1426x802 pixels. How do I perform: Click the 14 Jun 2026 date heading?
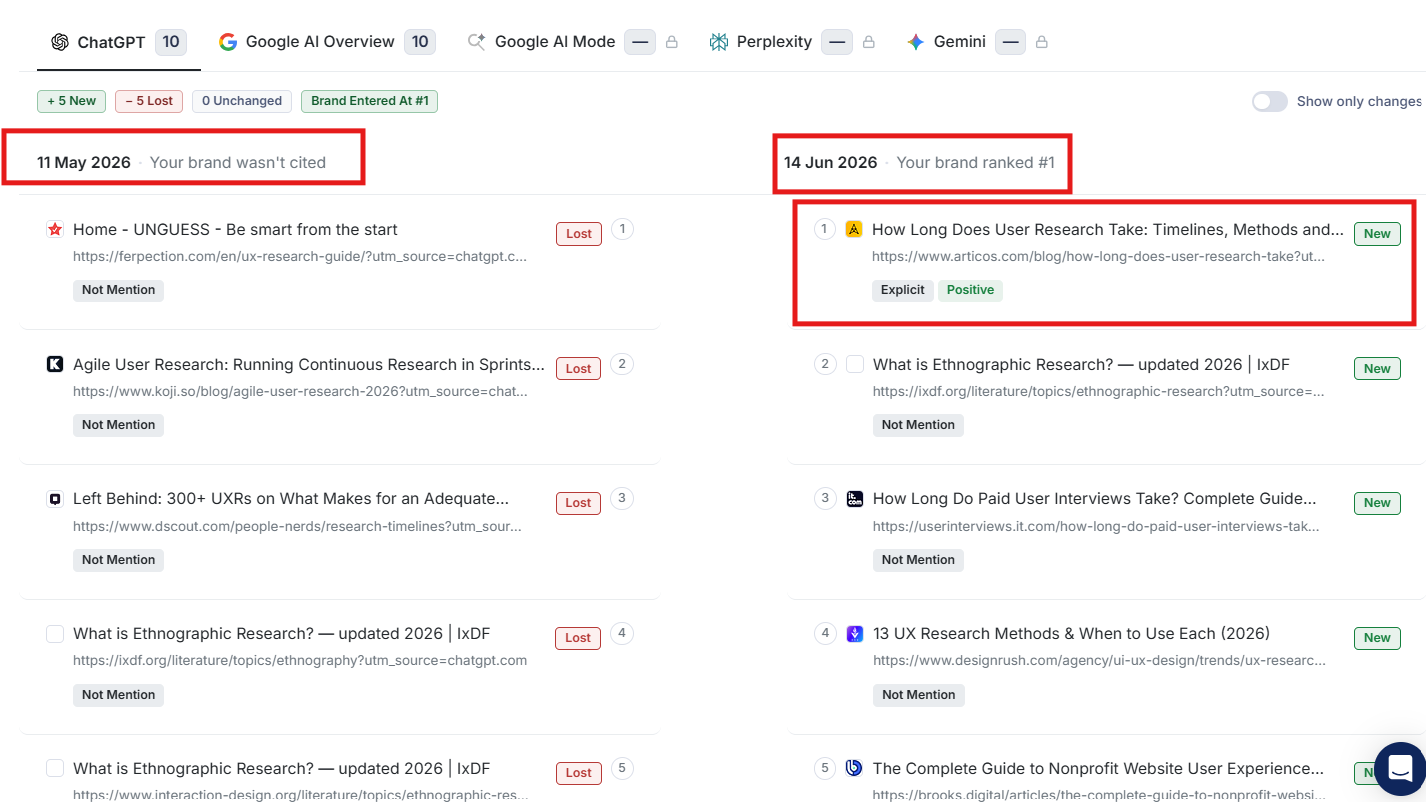point(831,163)
